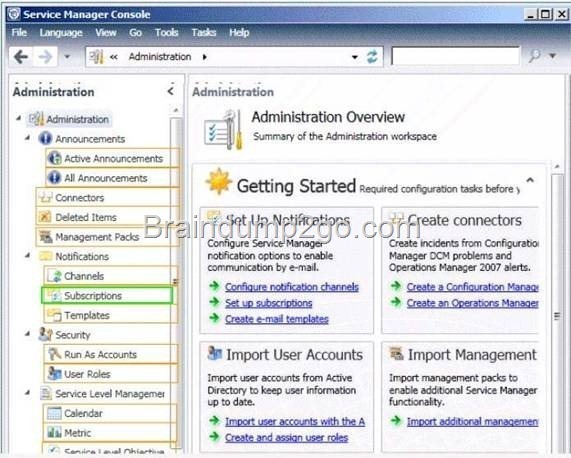Click Configure notification channels link
The image size is (571, 458).
point(292,287)
